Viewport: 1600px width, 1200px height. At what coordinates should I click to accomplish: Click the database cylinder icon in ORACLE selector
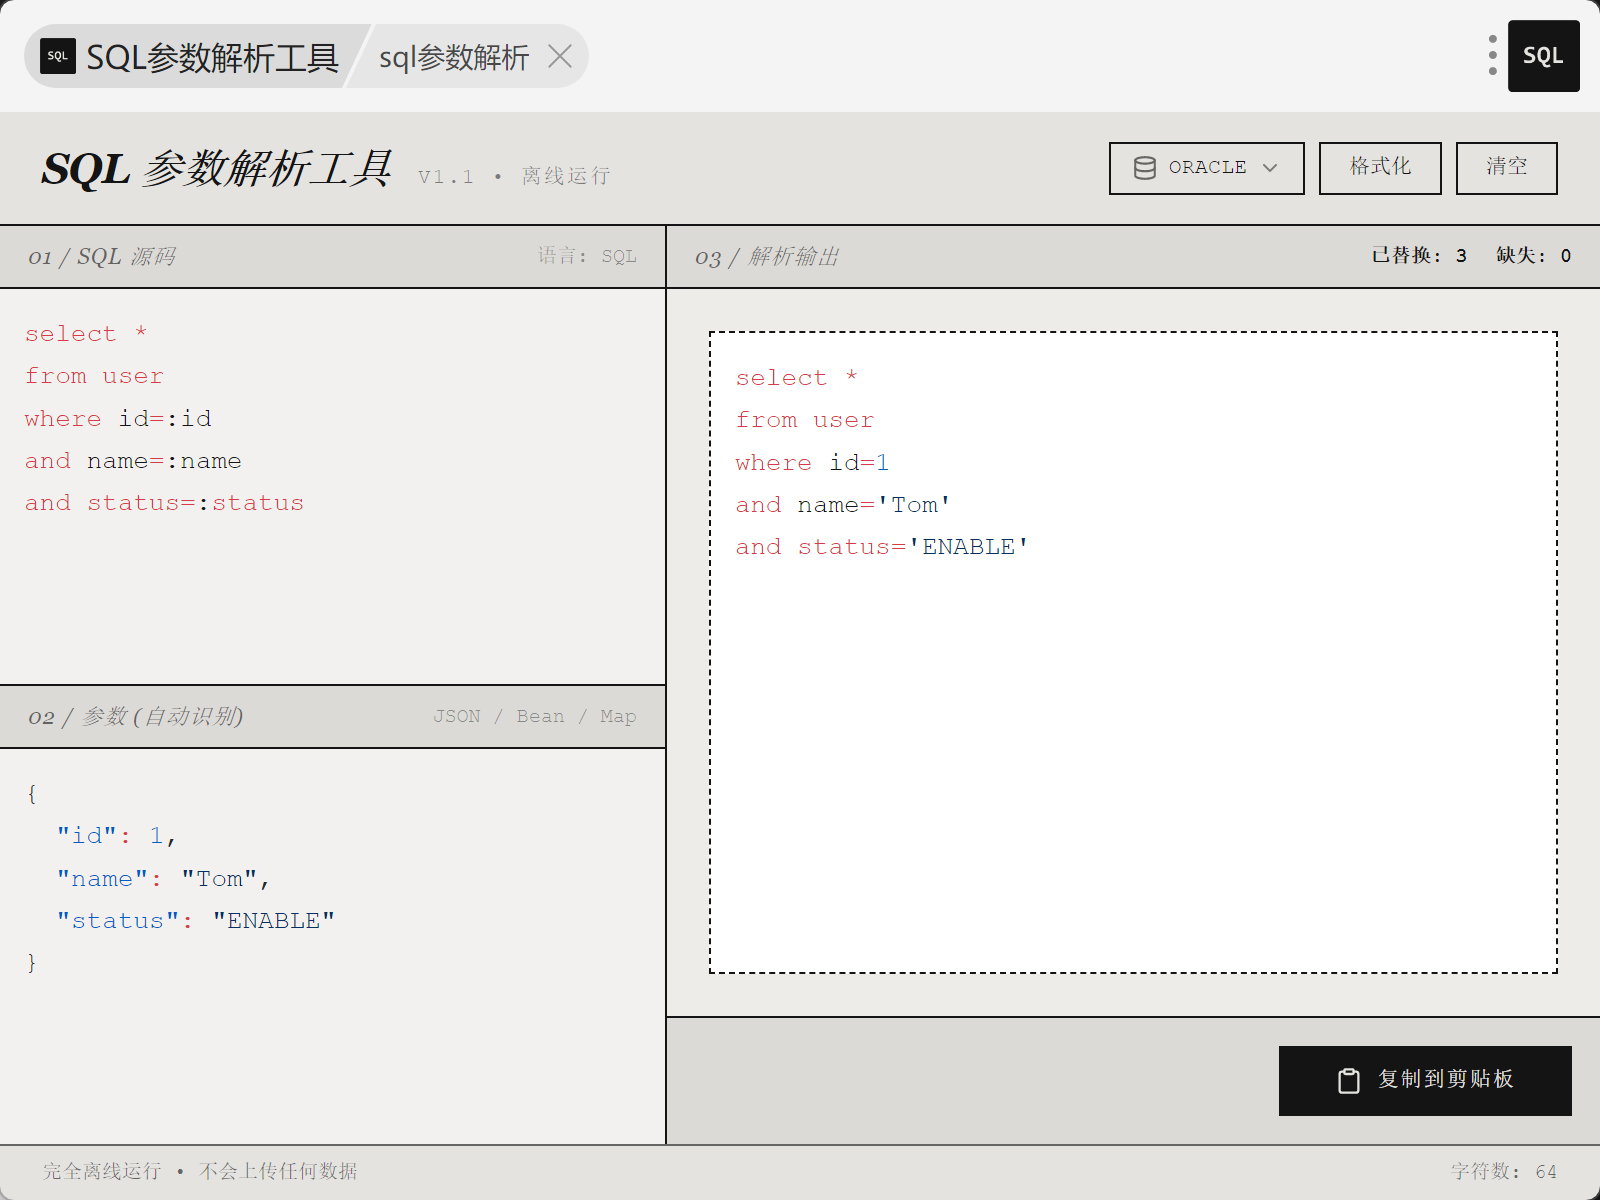click(1145, 168)
